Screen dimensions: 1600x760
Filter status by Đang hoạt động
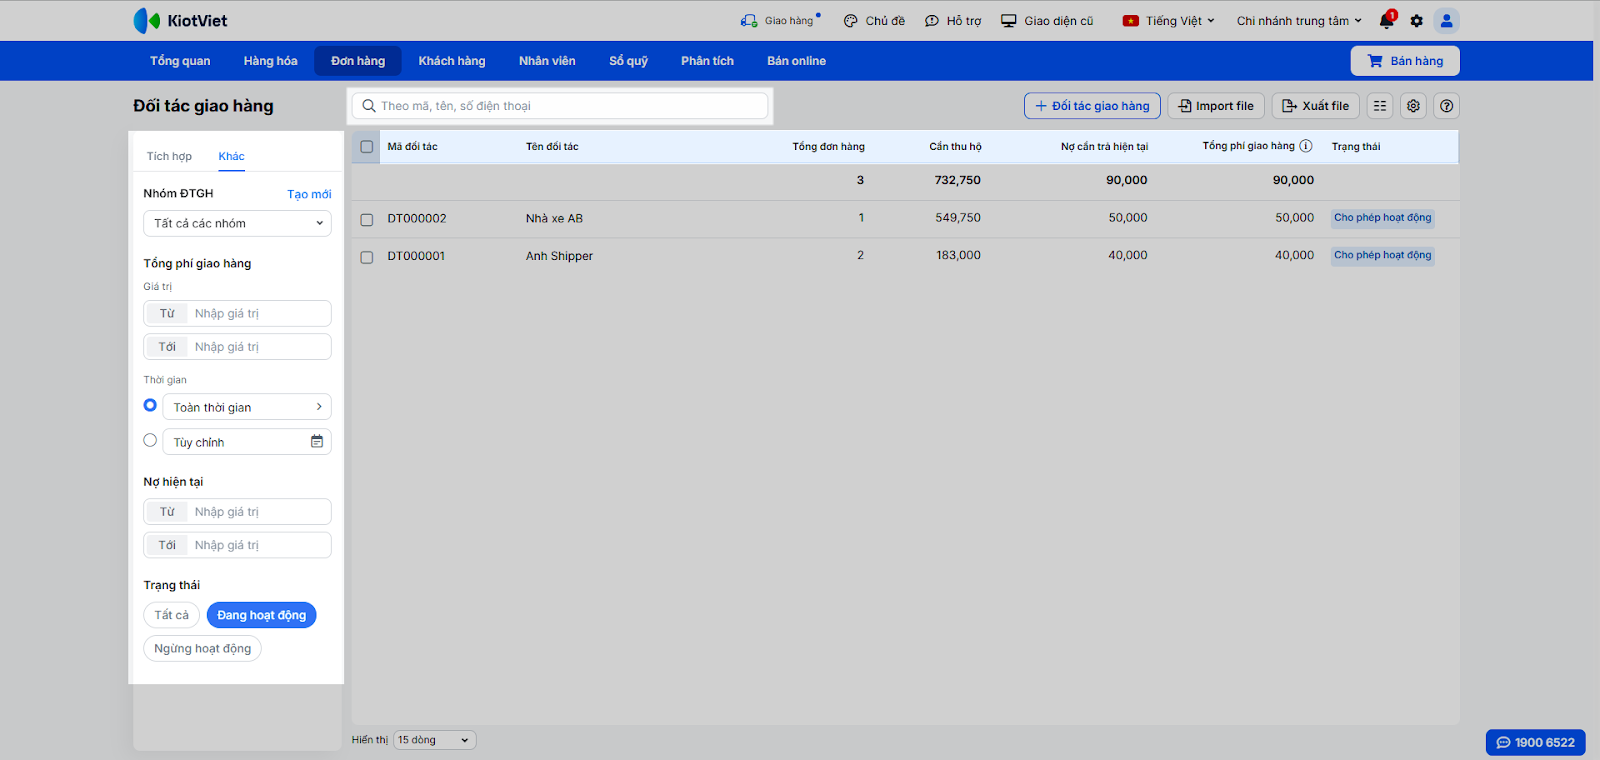point(262,615)
